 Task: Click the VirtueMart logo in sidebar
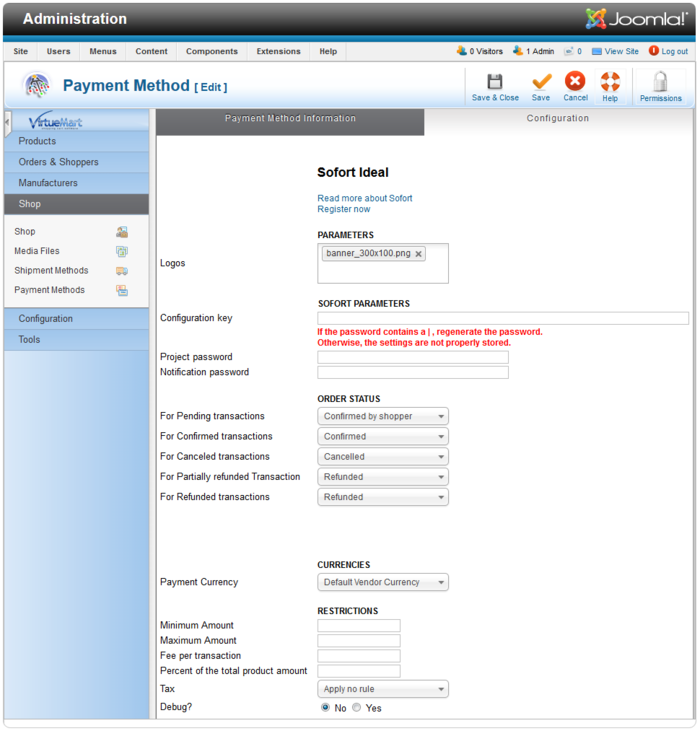pos(55,122)
